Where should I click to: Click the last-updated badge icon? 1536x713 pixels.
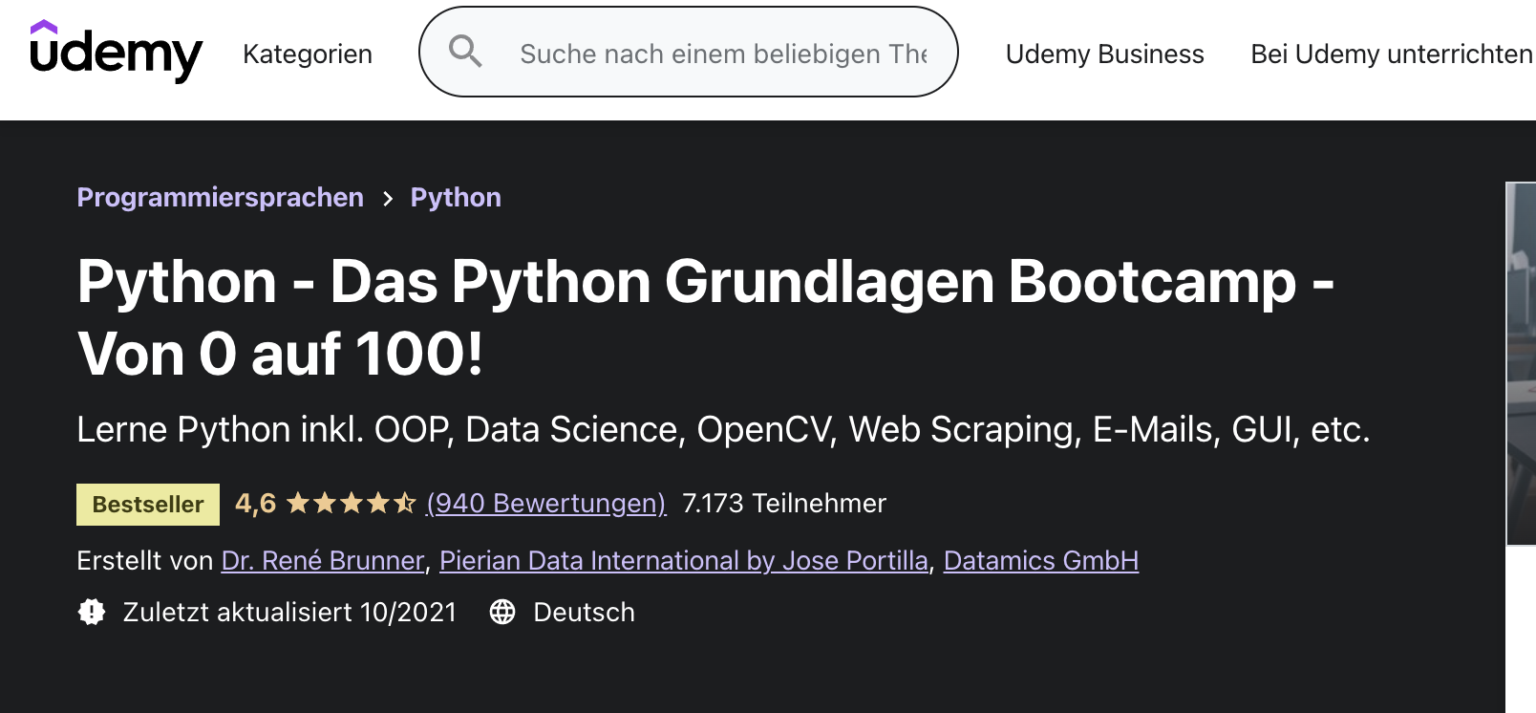coord(91,611)
